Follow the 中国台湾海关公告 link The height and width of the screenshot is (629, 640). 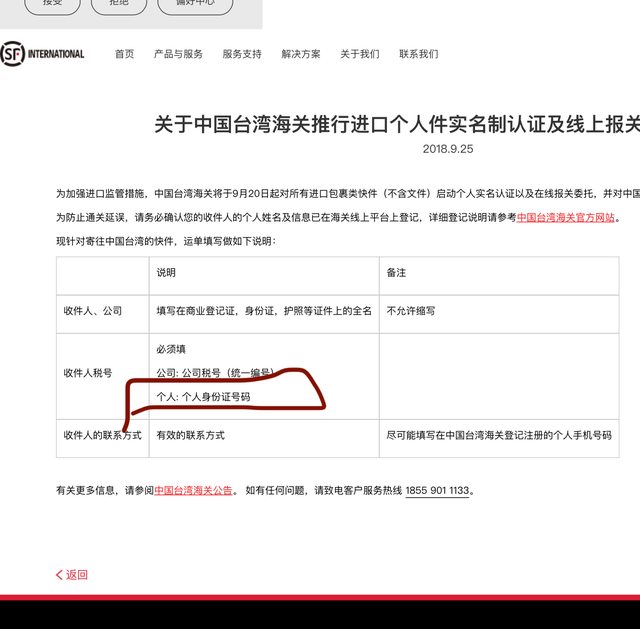194,491
